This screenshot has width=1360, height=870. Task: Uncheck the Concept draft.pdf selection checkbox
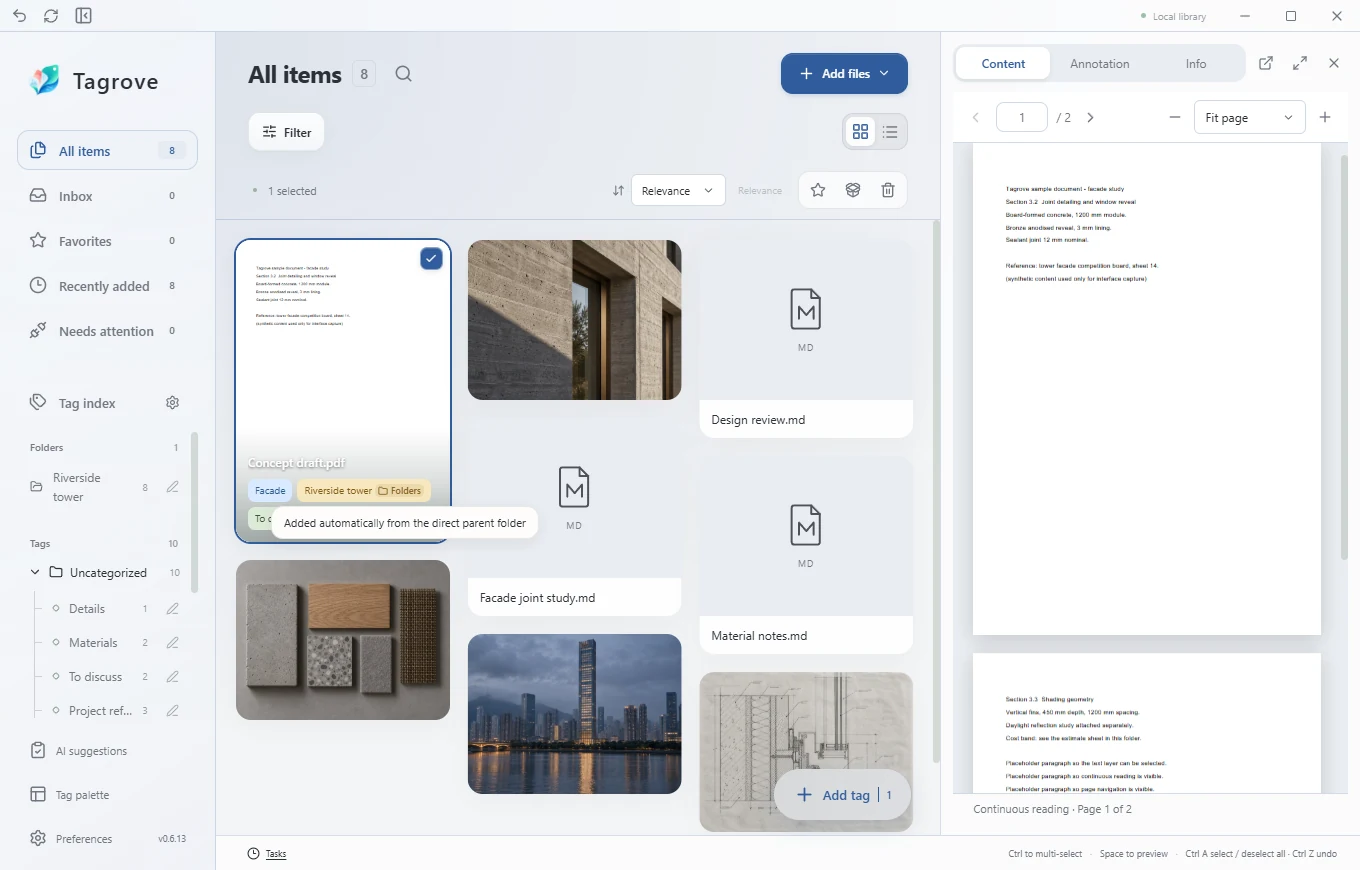click(431, 259)
